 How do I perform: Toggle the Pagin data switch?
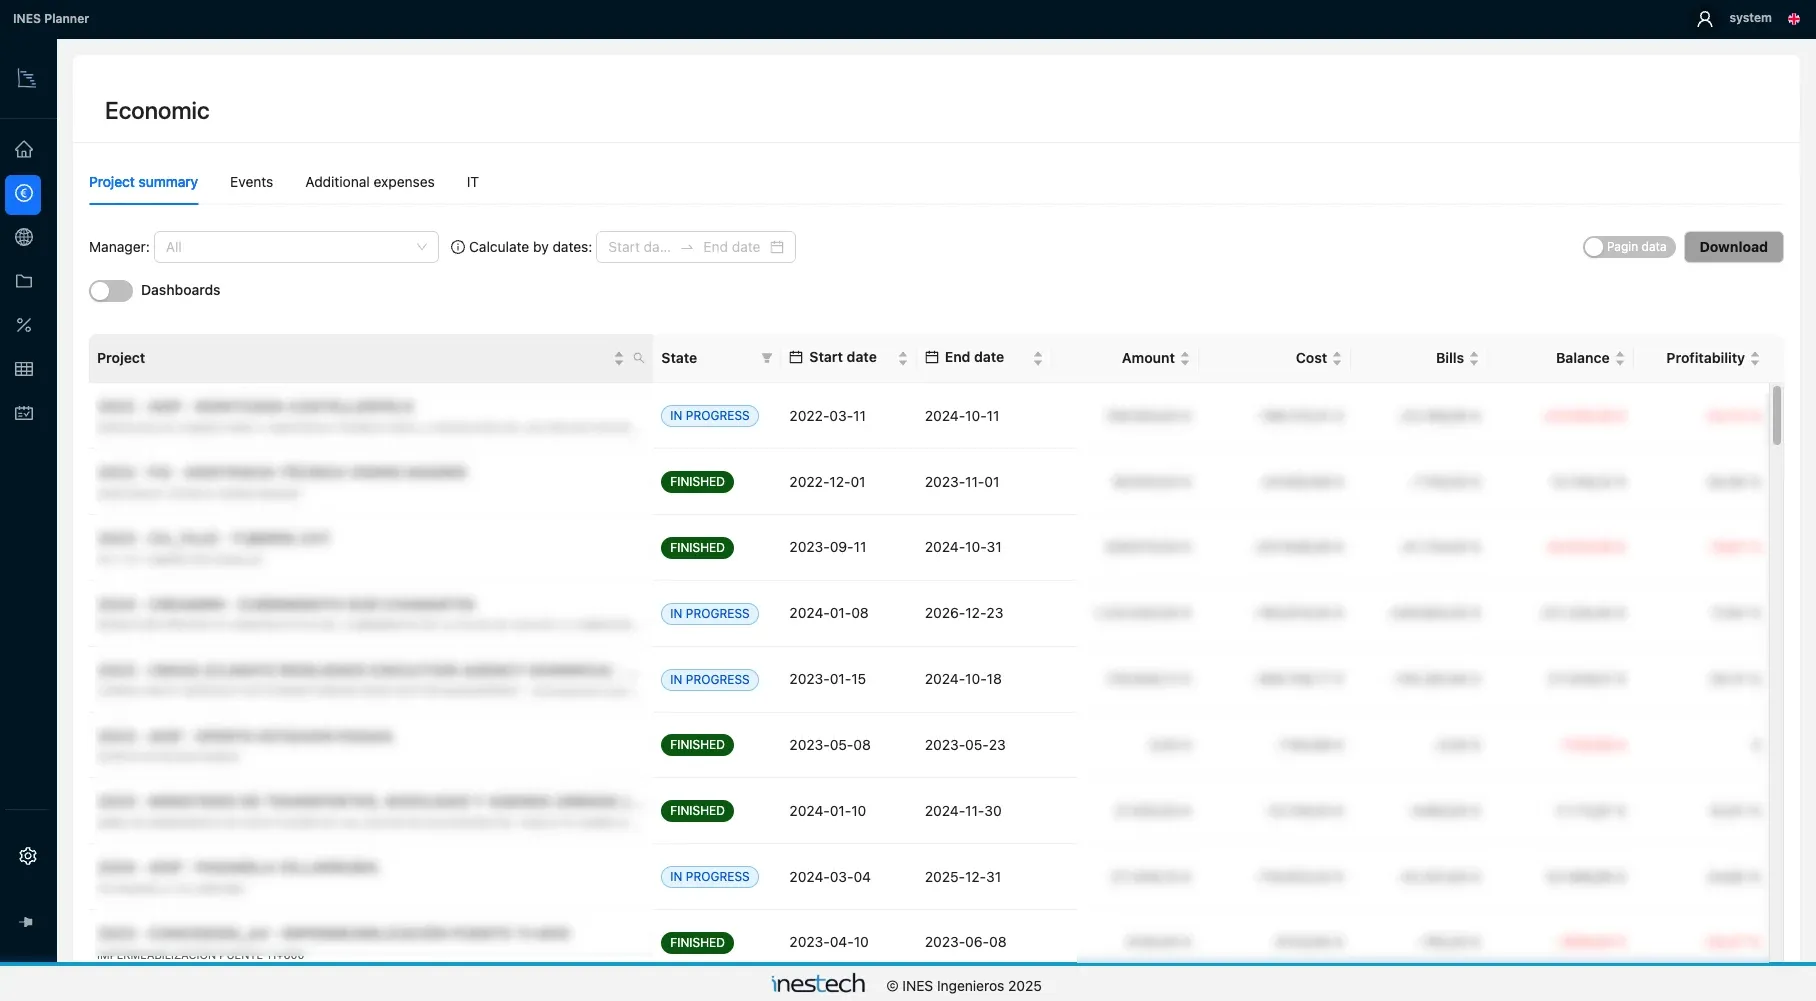[1629, 247]
